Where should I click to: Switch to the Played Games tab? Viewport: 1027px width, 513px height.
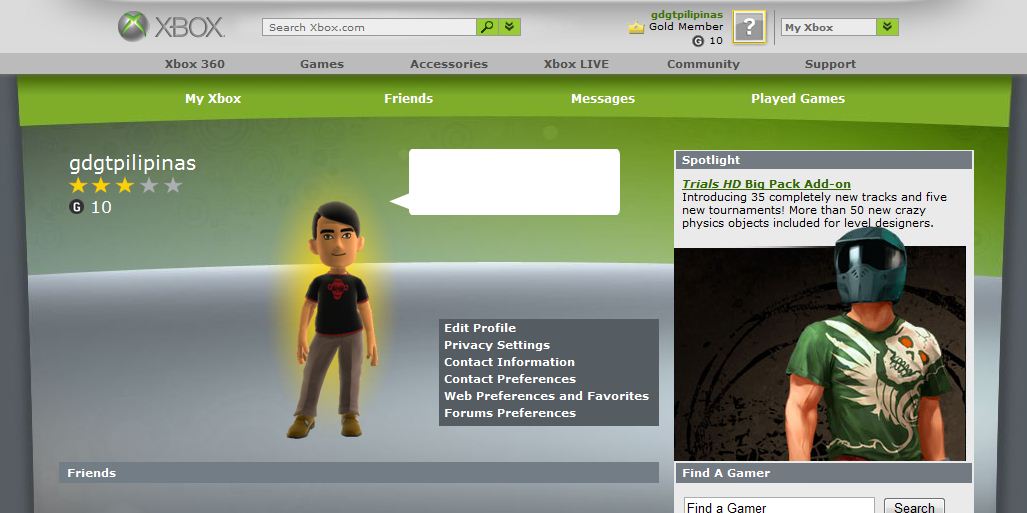pyautogui.click(x=798, y=98)
